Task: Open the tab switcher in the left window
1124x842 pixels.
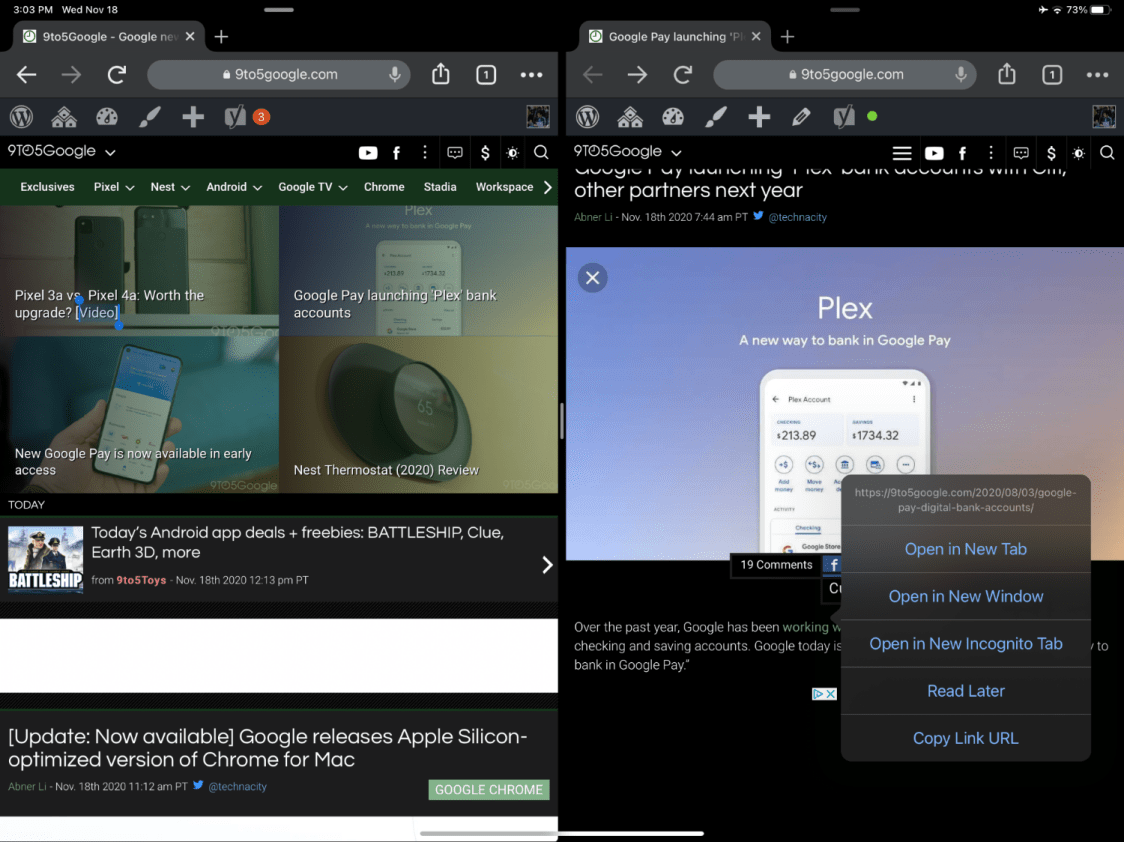Action: click(486, 75)
